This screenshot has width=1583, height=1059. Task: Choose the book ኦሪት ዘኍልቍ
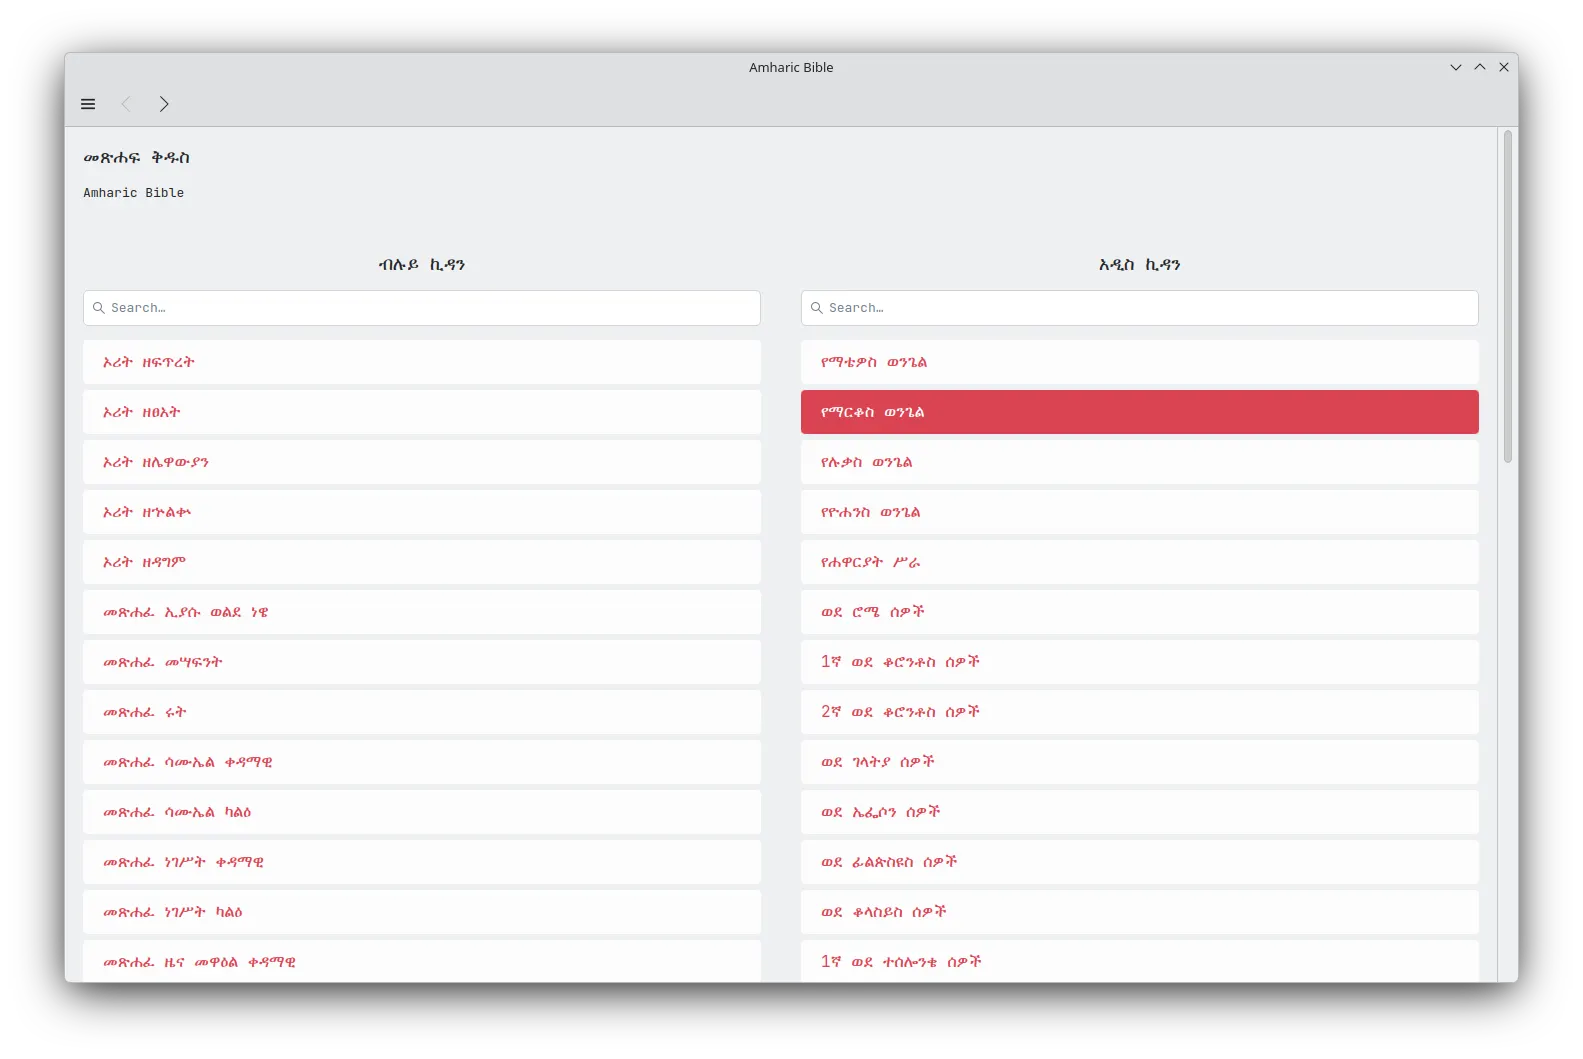point(422,512)
